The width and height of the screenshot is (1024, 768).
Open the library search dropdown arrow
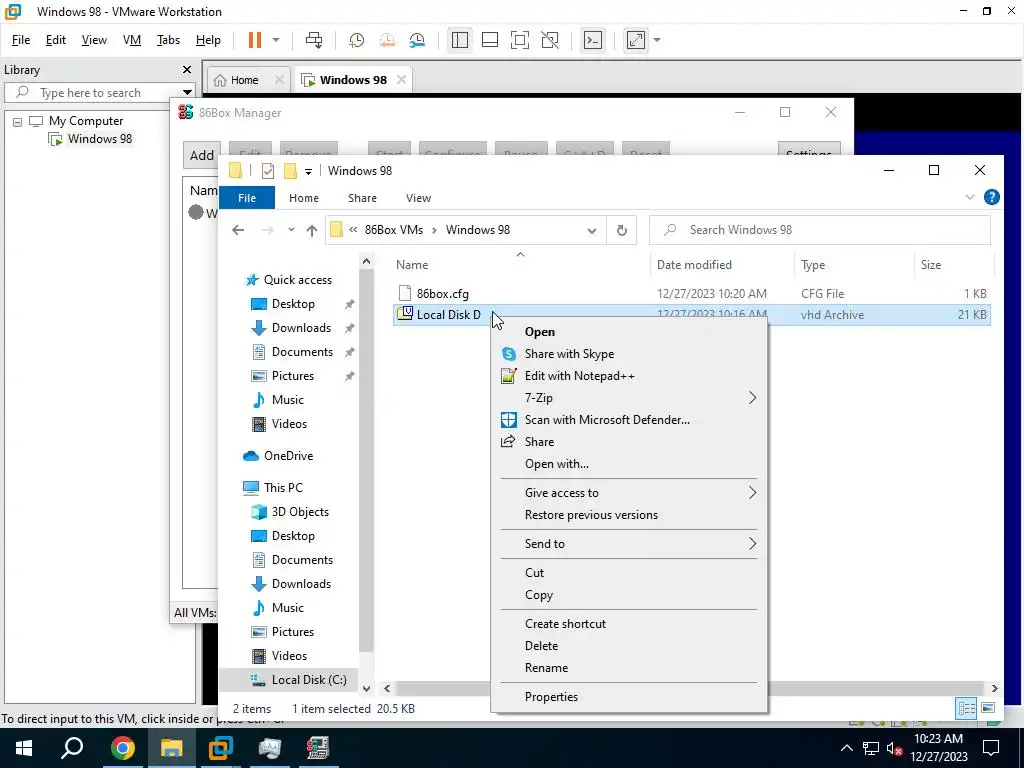187,93
